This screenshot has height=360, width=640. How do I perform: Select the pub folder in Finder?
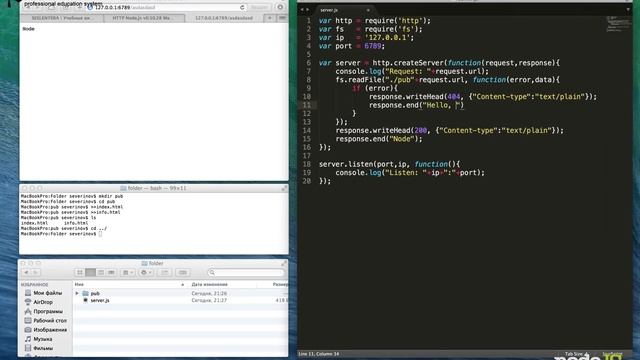(x=95, y=293)
